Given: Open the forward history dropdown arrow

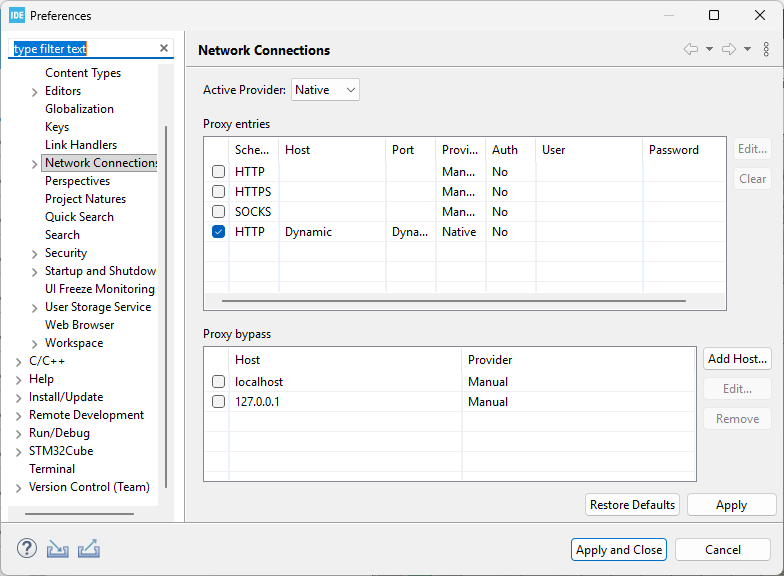Looking at the screenshot, I should click(x=747, y=49).
